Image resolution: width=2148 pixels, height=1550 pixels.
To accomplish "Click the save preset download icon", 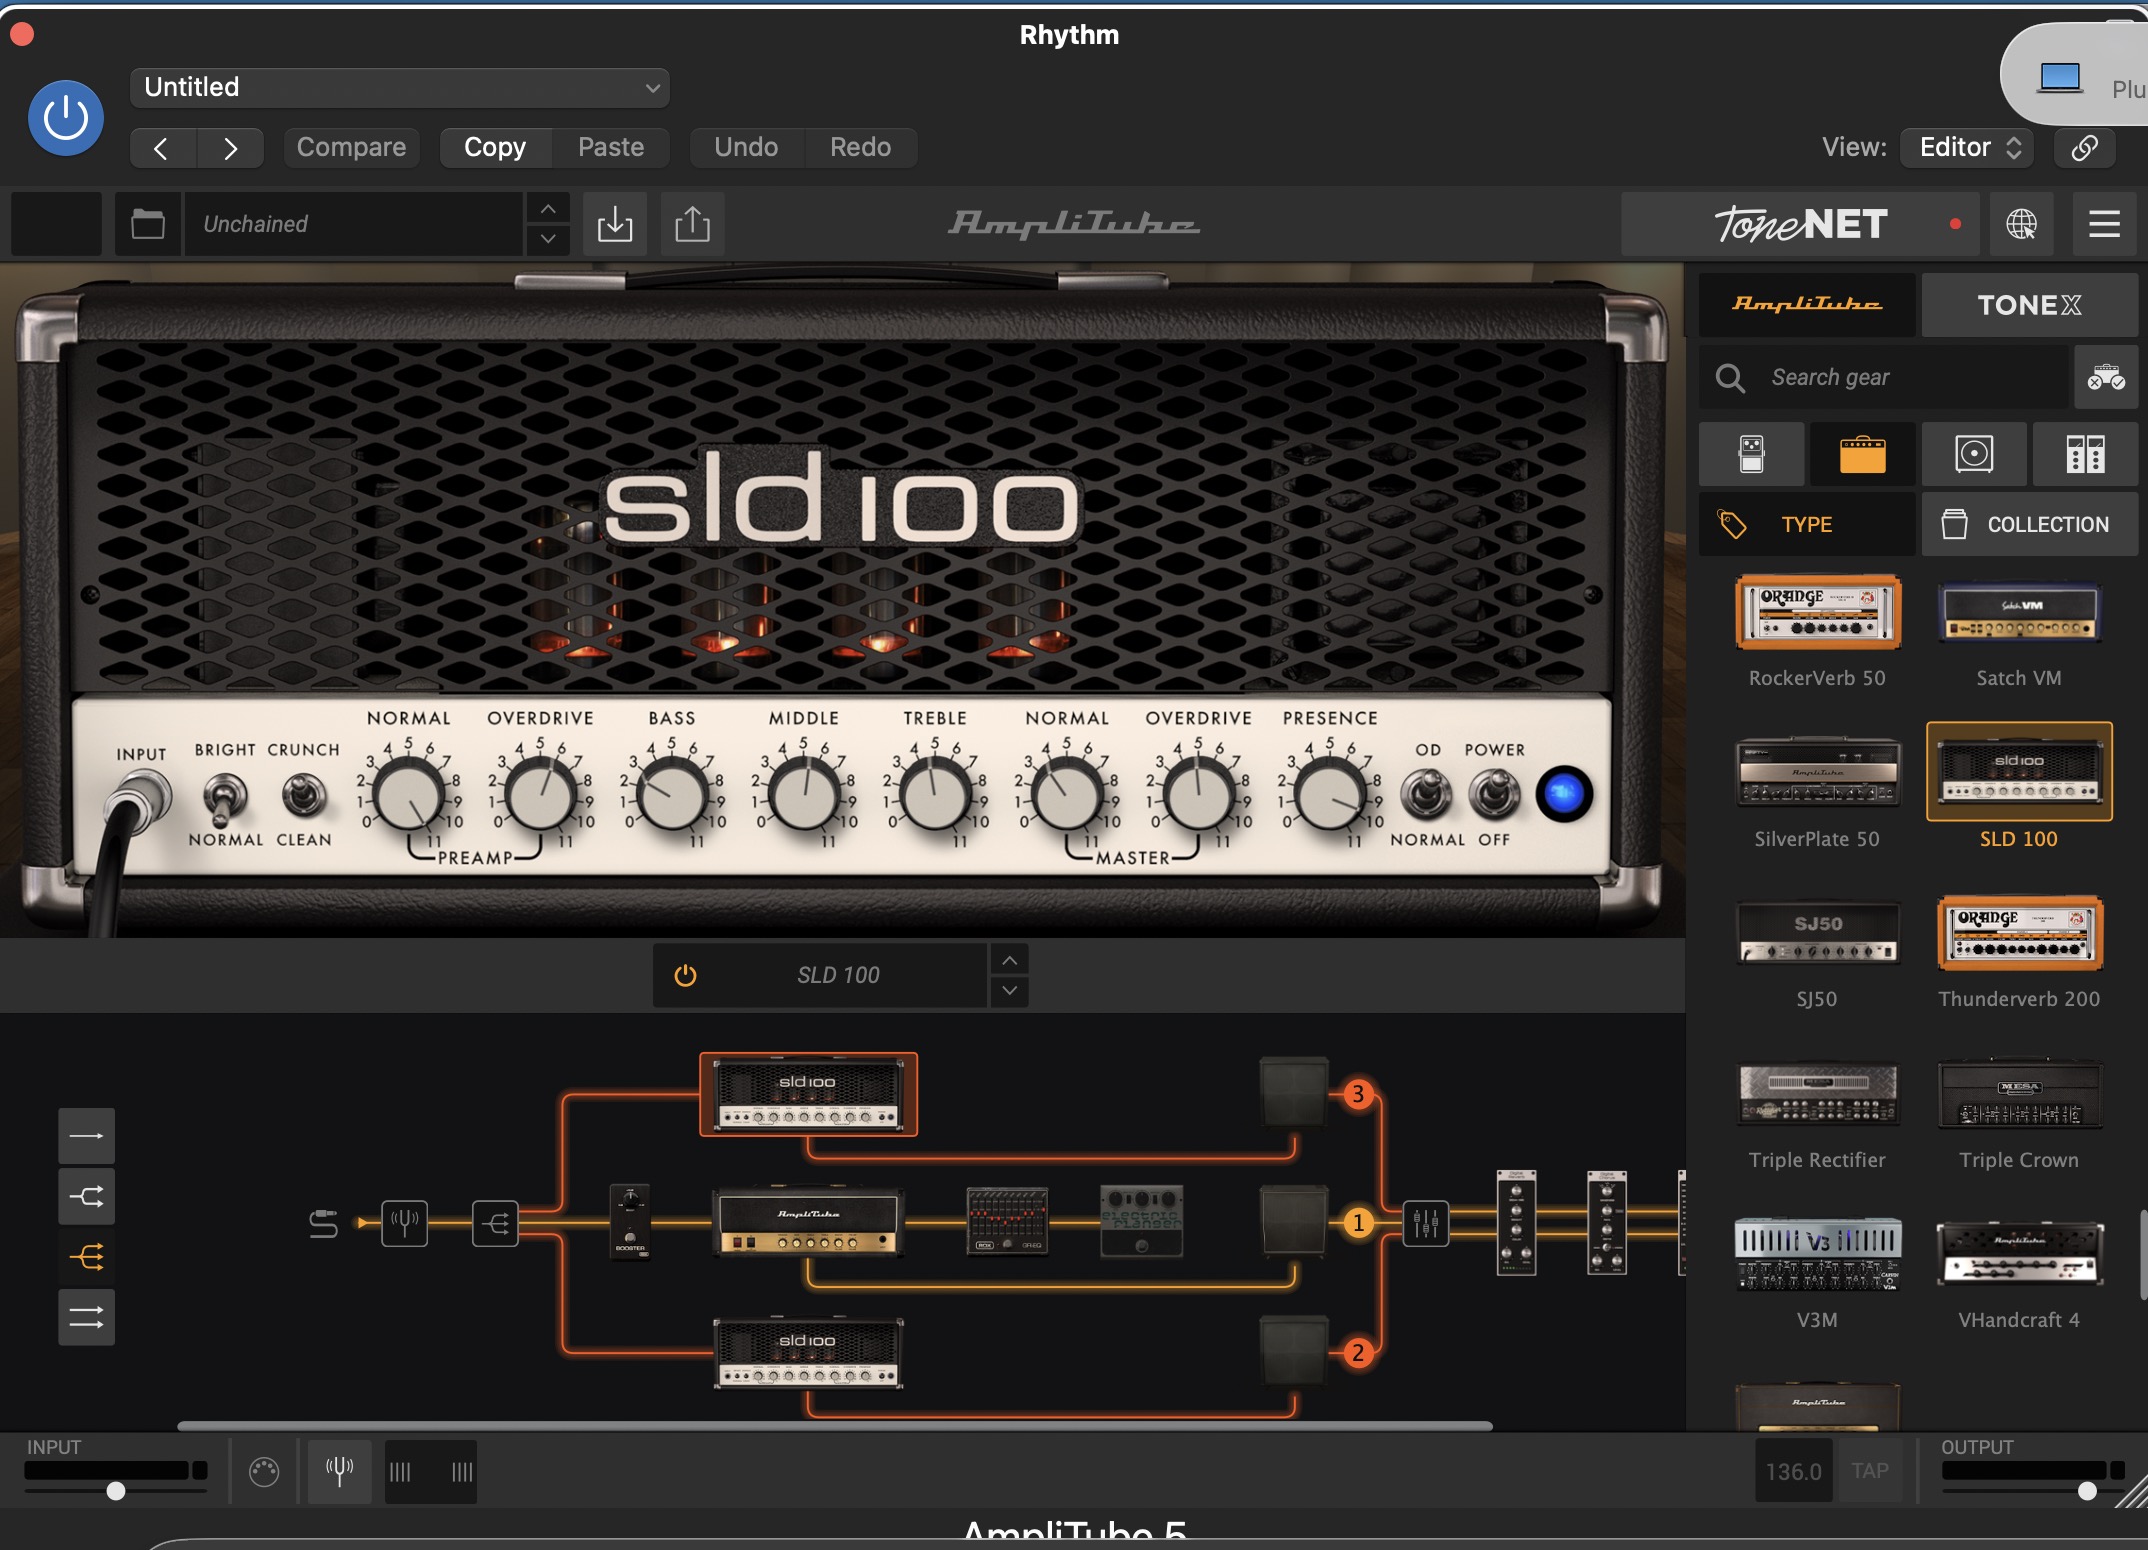I will point(614,224).
